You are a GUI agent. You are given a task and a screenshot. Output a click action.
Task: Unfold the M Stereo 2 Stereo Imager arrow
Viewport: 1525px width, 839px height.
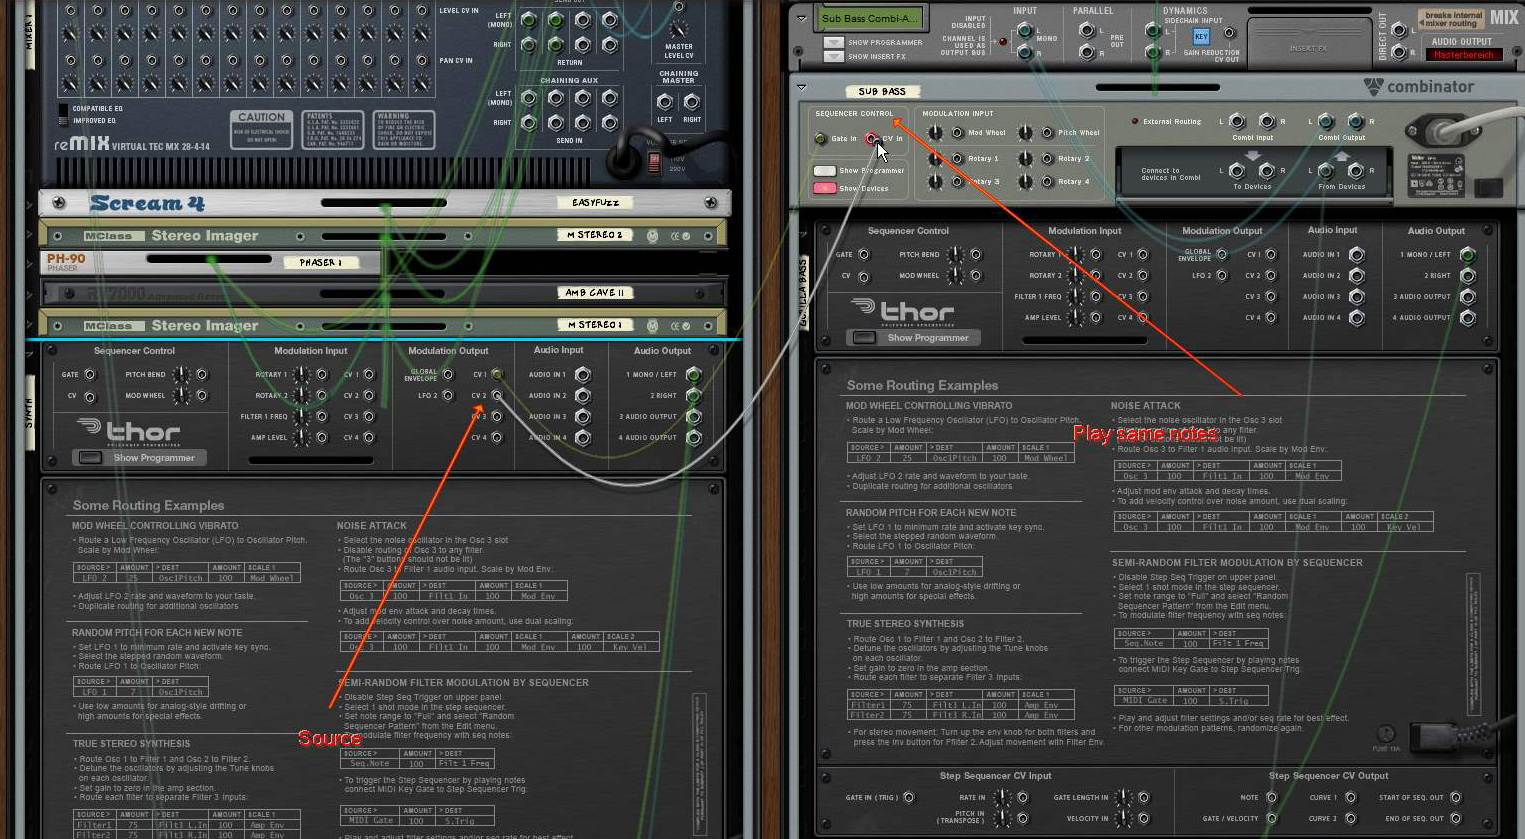[x=31, y=236]
